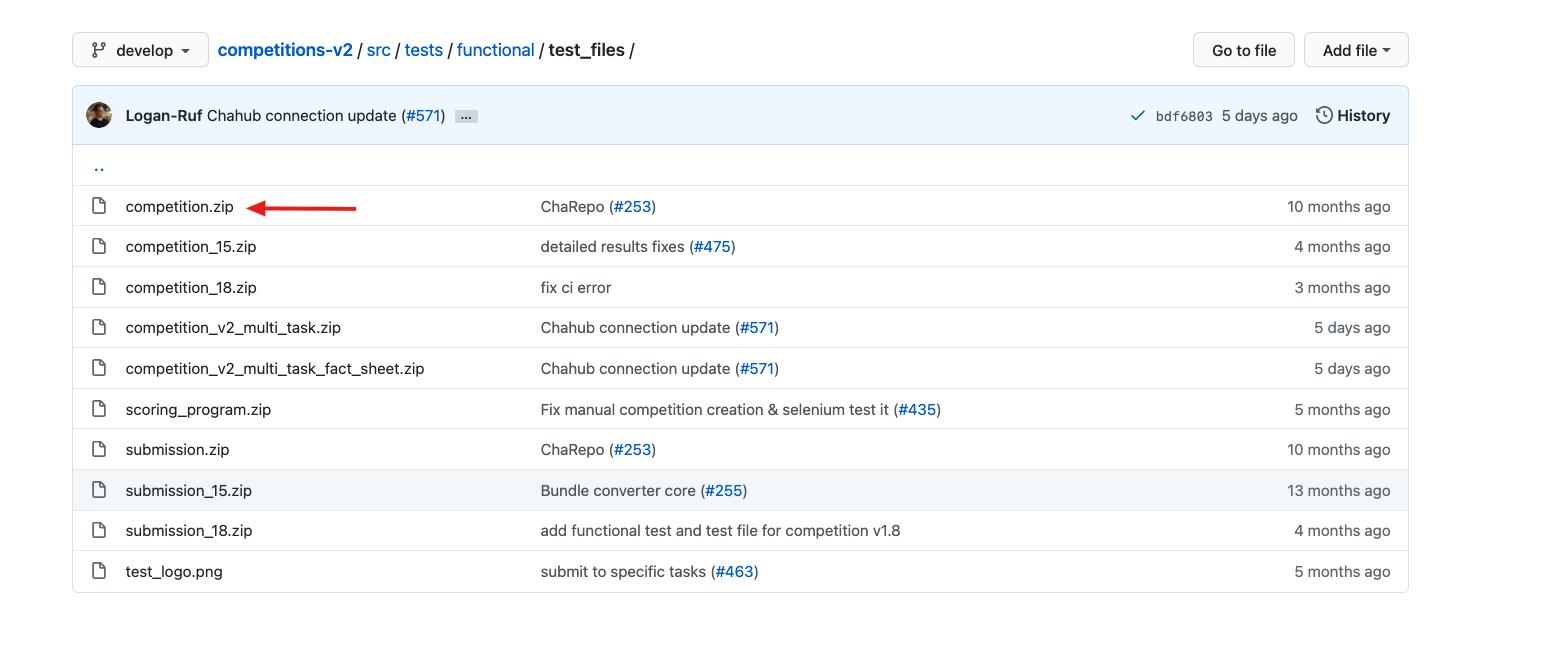Click the green commit status checkmark
The width and height of the screenshot is (1548, 645).
pos(1137,116)
